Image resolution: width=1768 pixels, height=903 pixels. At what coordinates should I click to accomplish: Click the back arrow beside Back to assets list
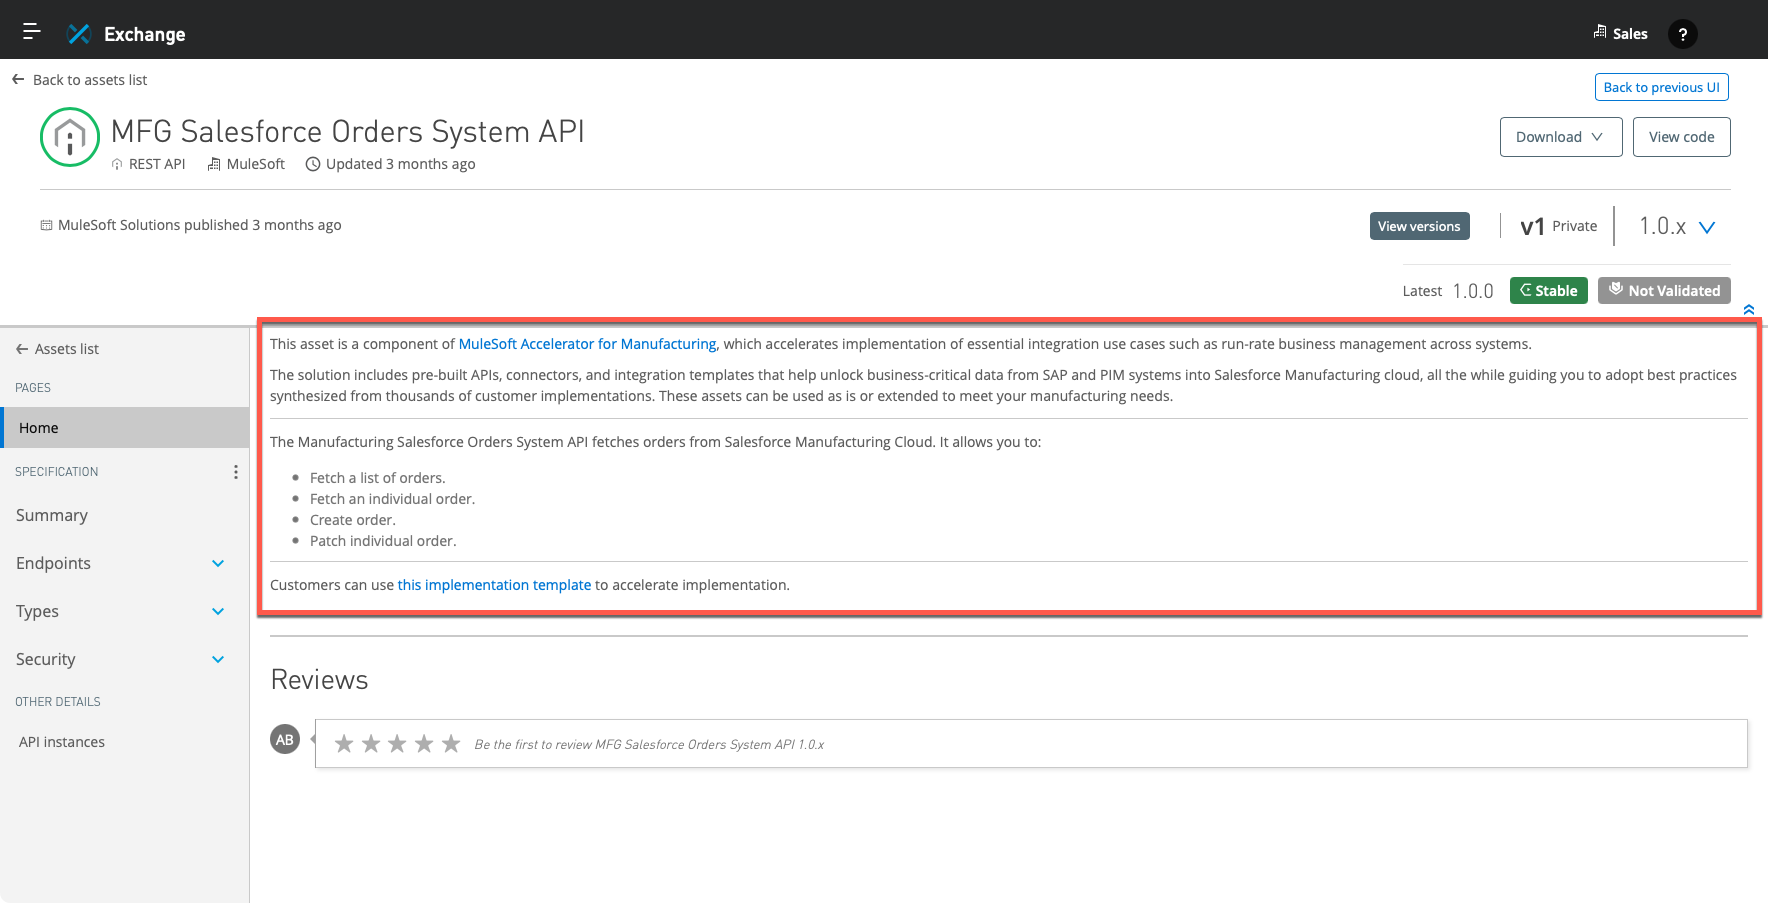(x=18, y=79)
